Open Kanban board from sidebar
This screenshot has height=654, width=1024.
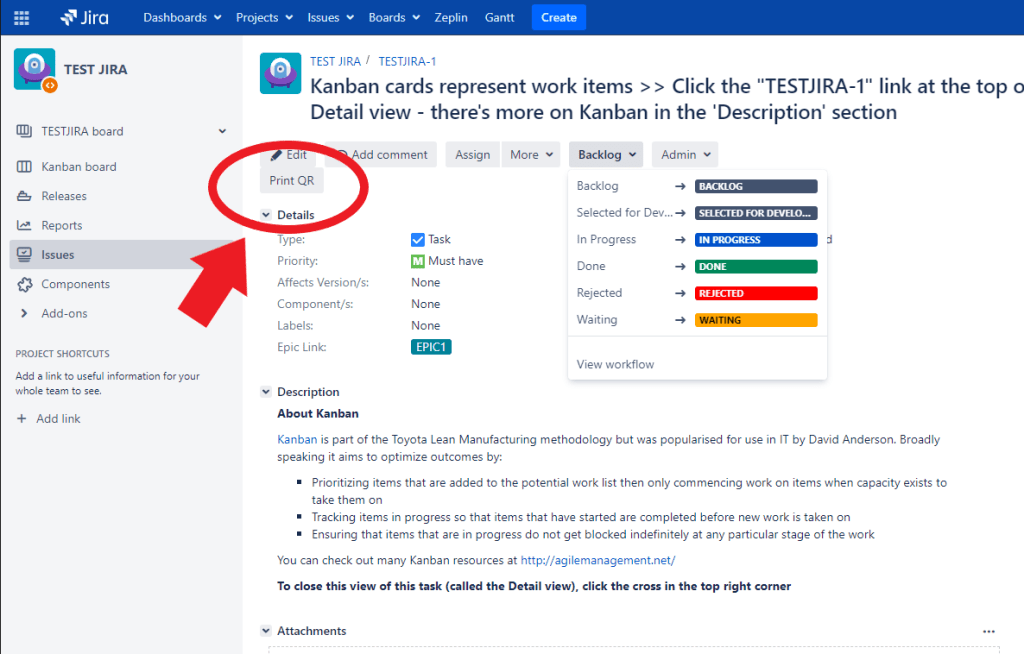pyautogui.click(x=78, y=167)
